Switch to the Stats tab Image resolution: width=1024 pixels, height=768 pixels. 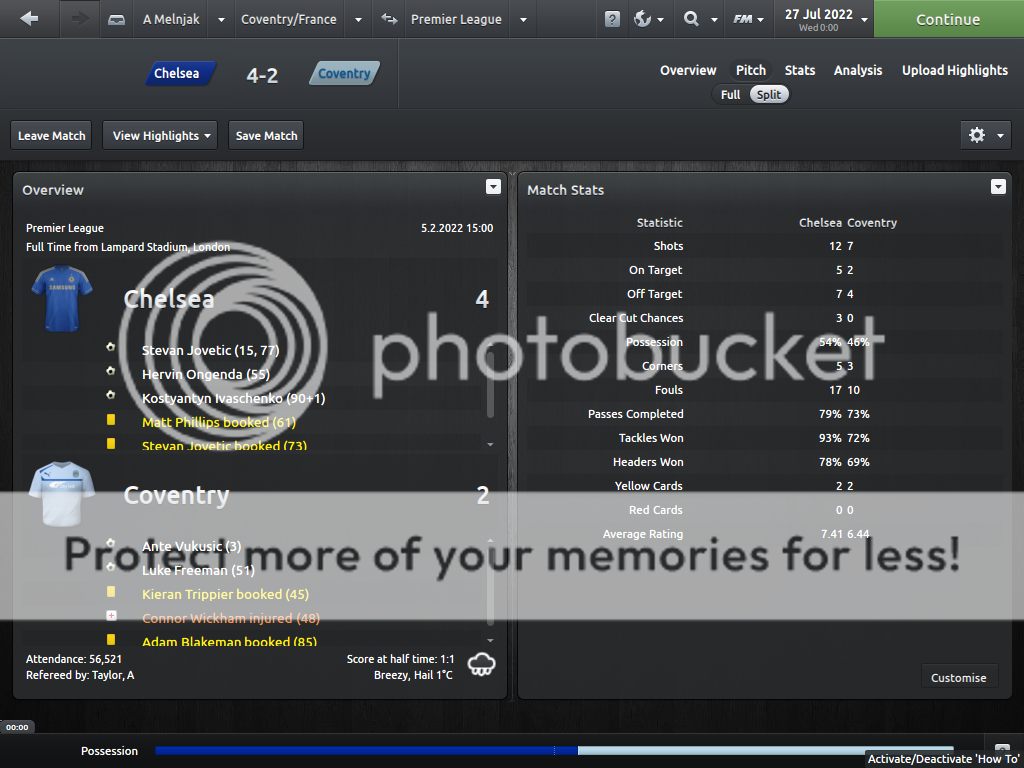pos(799,70)
